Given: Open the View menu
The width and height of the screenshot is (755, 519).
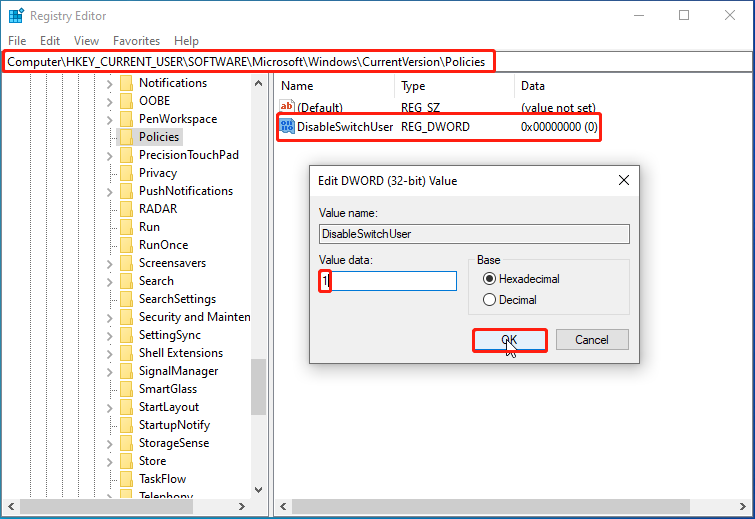Looking at the screenshot, I should pyautogui.click(x=87, y=41).
